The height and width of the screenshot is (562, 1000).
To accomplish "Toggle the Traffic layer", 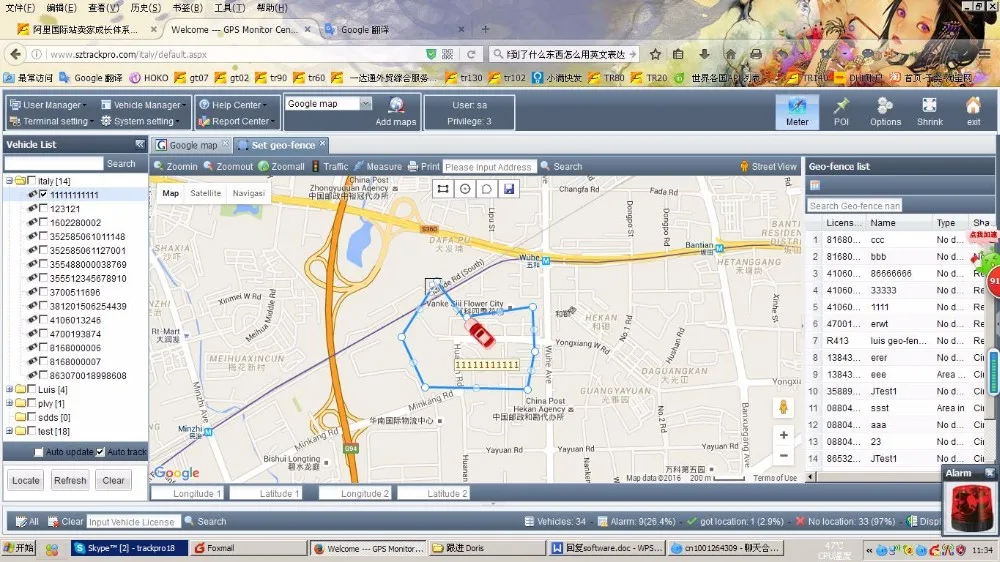I will click(330, 166).
